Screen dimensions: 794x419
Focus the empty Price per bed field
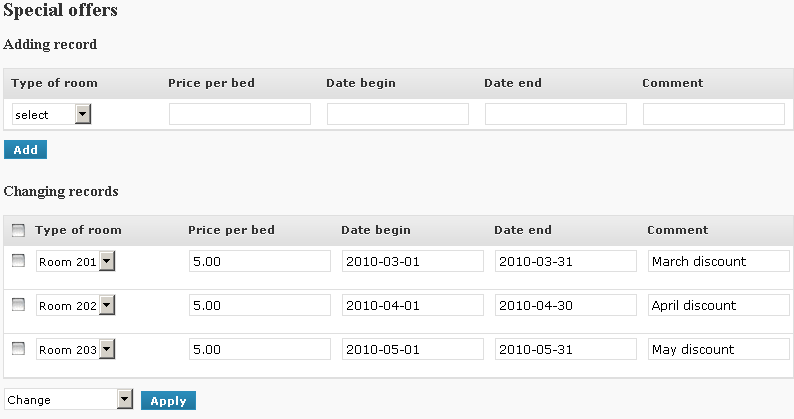(x=240, y=114)
